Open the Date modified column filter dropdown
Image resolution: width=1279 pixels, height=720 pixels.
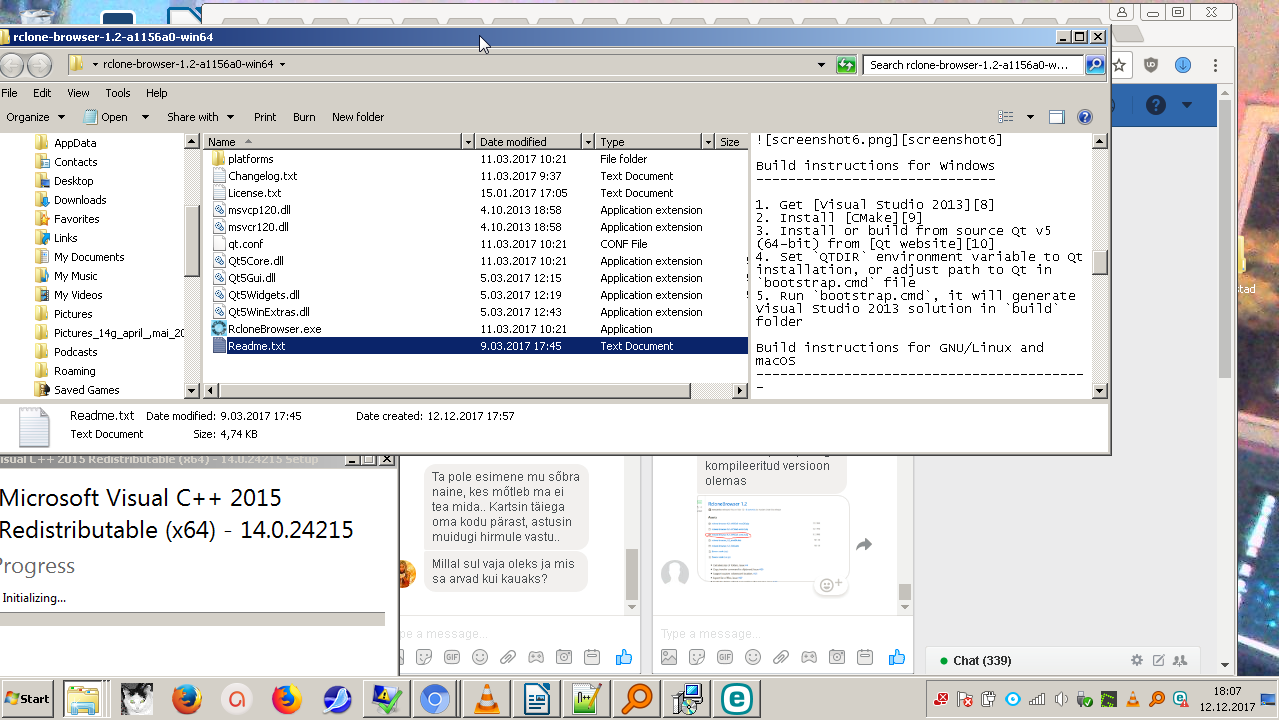[x=589, y=142]
